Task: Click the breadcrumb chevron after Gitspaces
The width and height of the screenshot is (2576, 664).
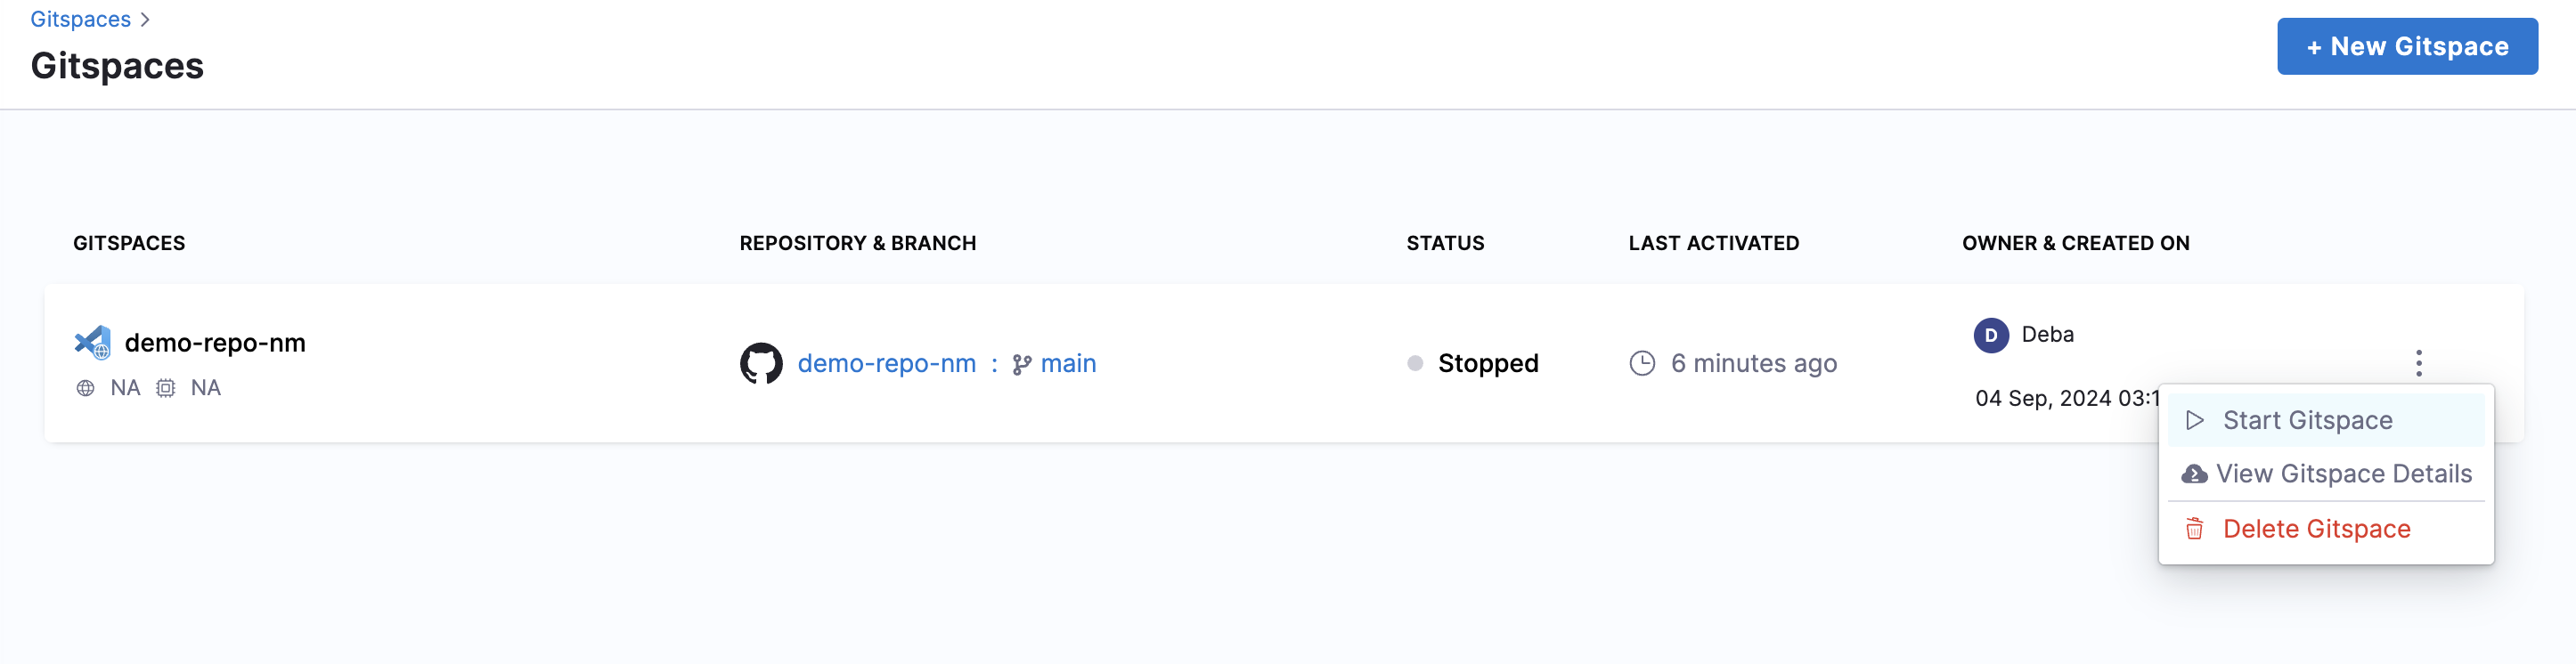Action: [145, 20]
